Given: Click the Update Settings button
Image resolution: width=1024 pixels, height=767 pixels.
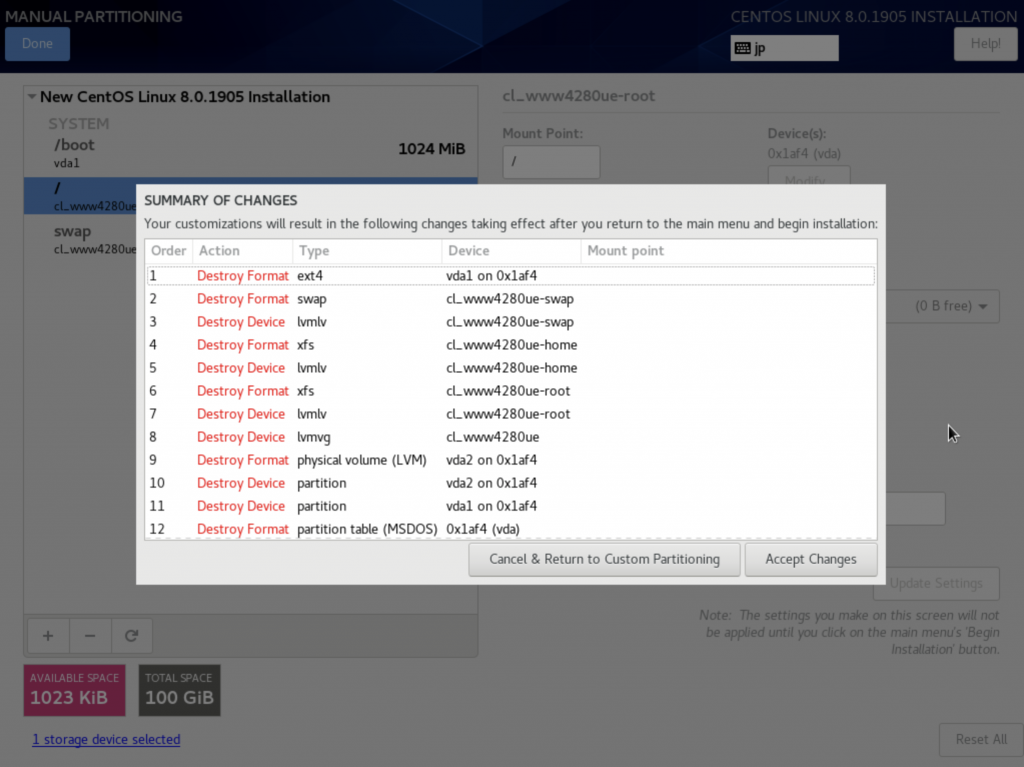Looking at the screenshot, I should point(936,583).
